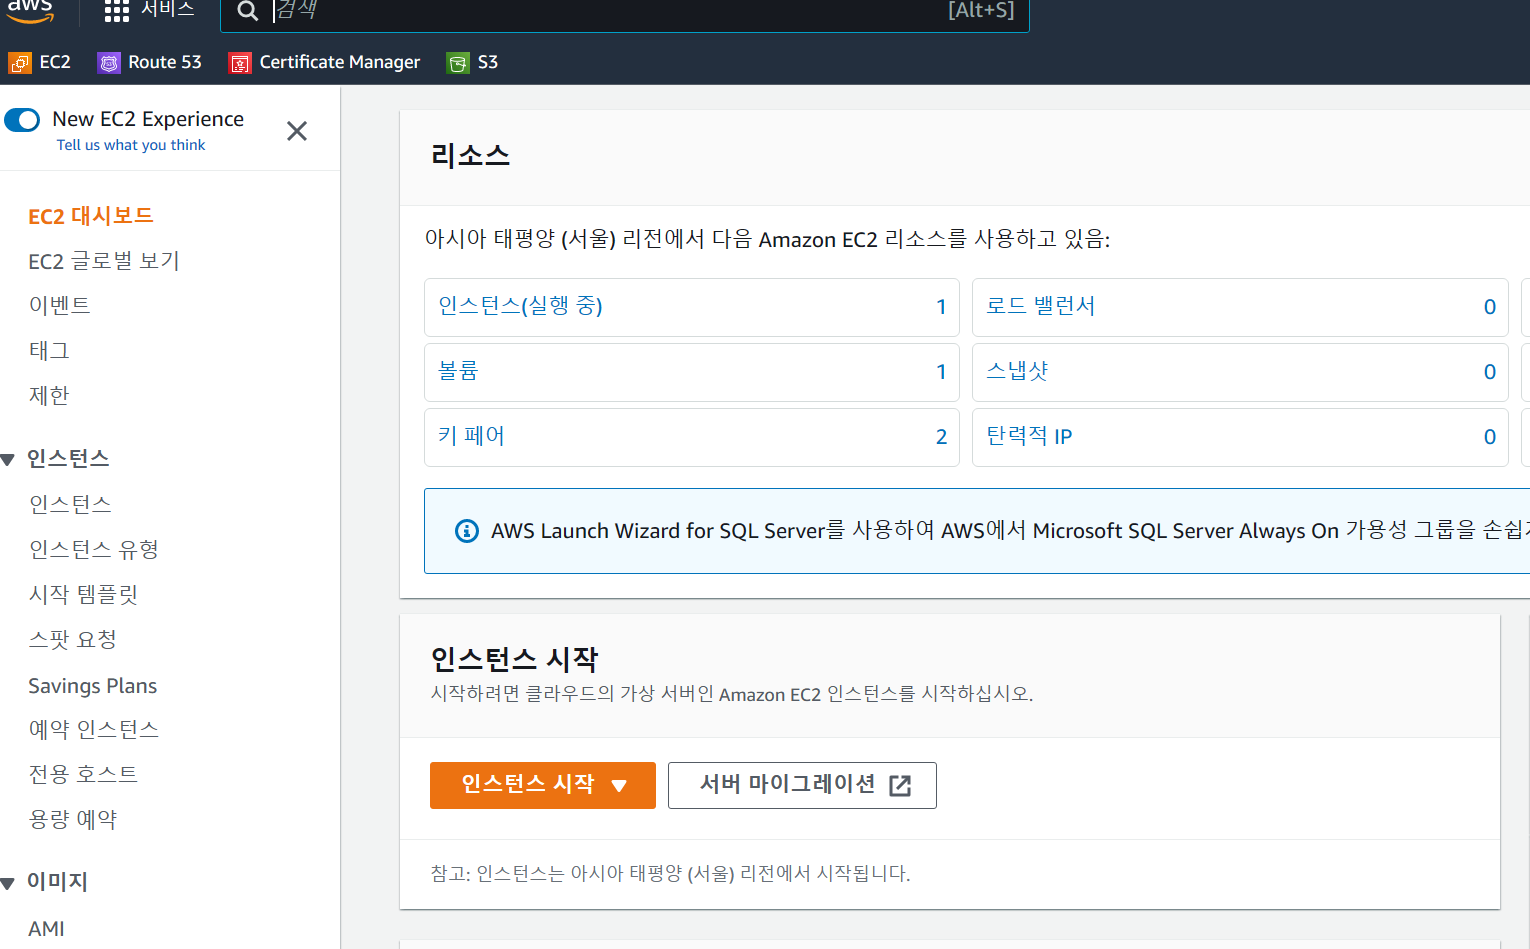Click 스냅샷 resource link
This screenshot has height=949, width=1530.
click(x=1017, y=371)
